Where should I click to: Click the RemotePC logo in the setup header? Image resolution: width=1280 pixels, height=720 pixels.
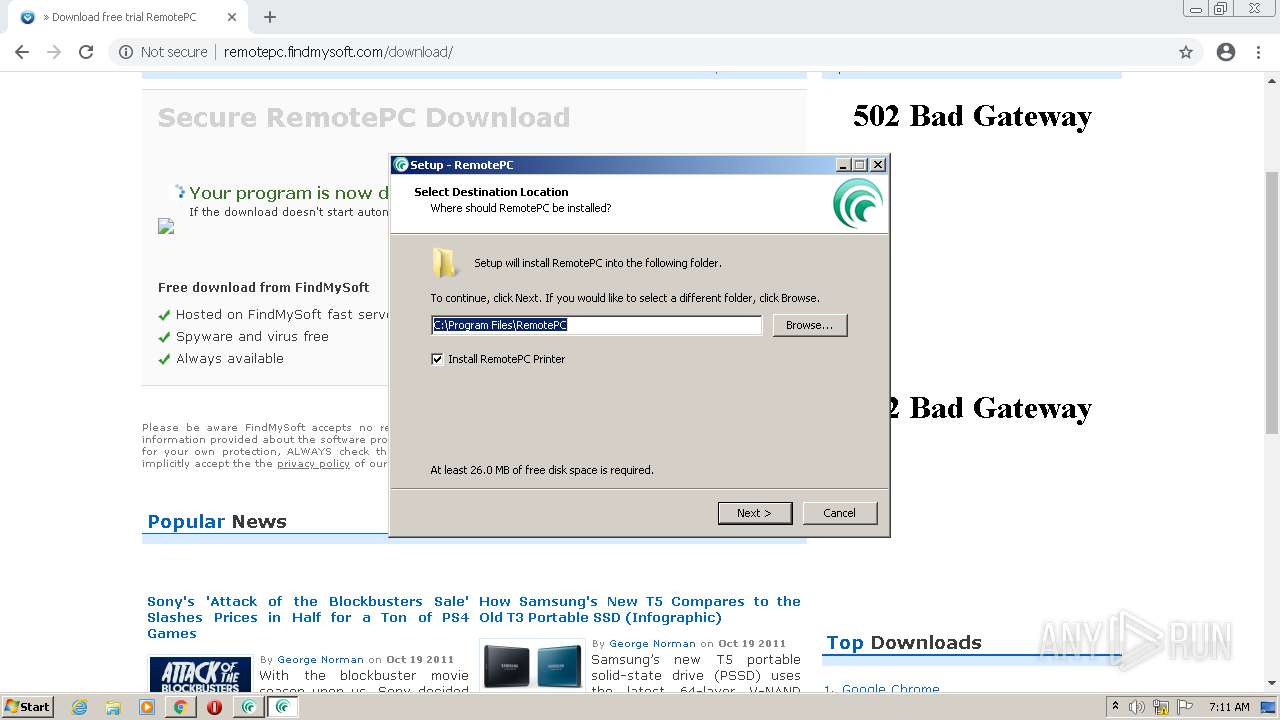[x=858, y=203]
